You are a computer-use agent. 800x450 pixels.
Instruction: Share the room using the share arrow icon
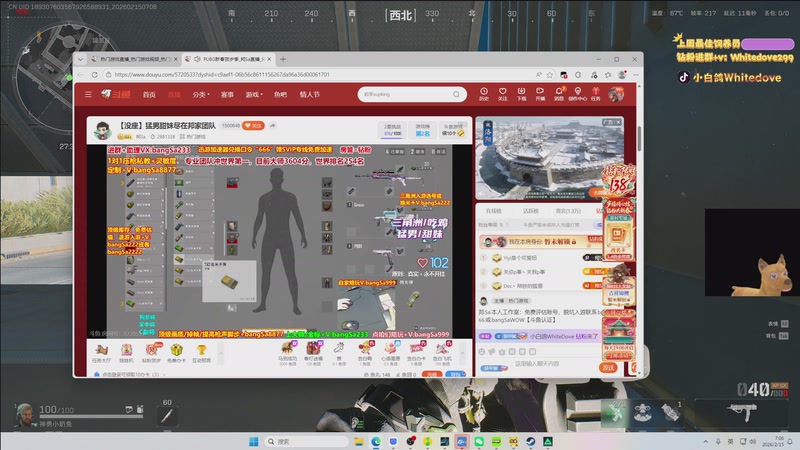[273, 126]
